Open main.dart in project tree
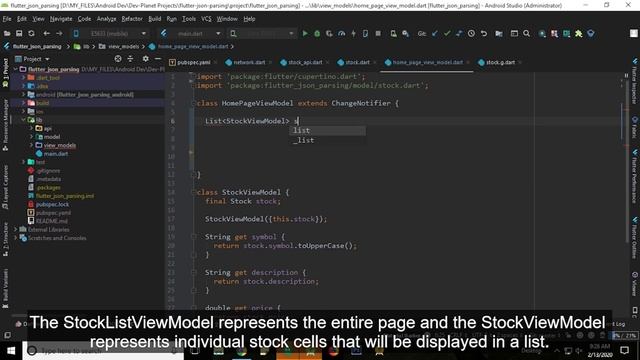 pos(56,154)
